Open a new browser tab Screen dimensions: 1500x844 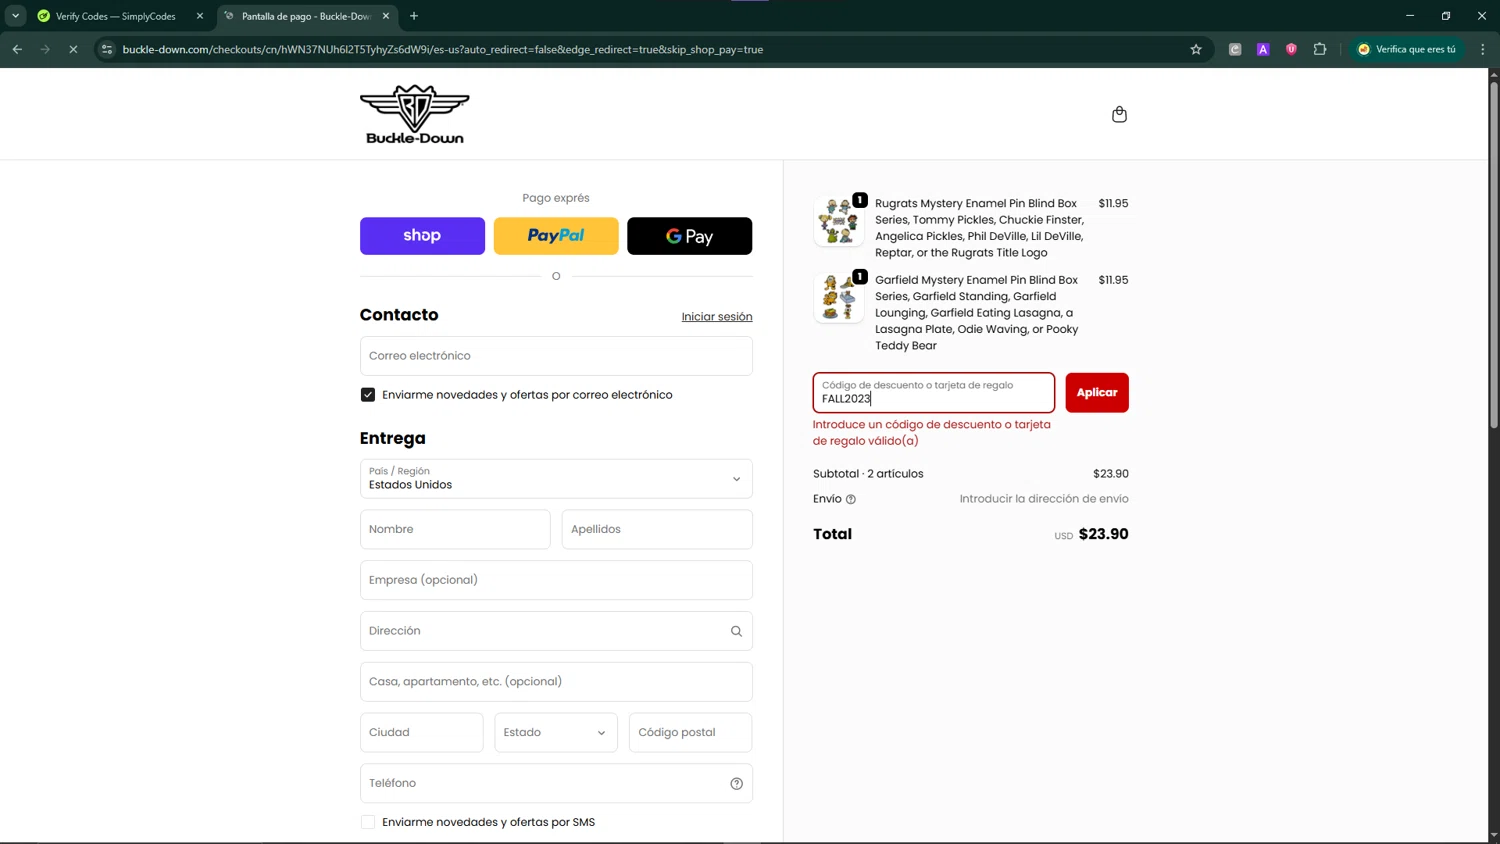tap(414, 16)
